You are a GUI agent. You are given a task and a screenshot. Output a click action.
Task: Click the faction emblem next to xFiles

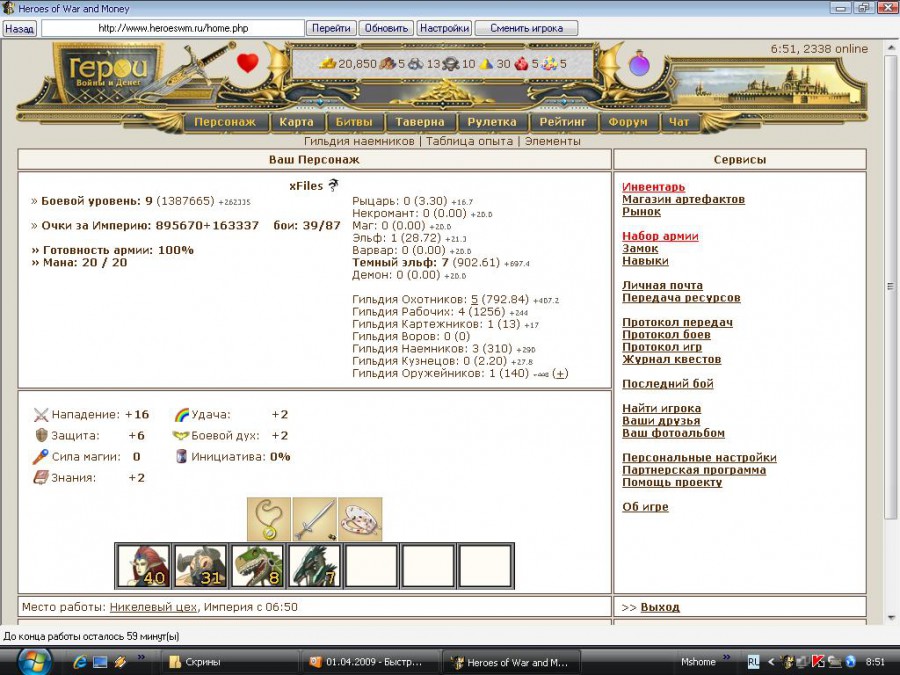(x=333, y=185)
